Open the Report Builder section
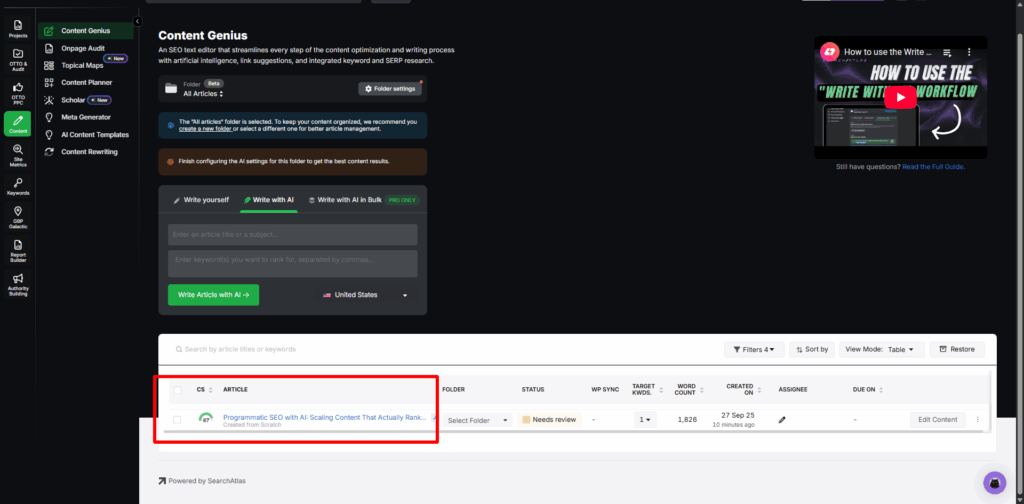Viewport: 1024px width, 504px height. [18, 250]
